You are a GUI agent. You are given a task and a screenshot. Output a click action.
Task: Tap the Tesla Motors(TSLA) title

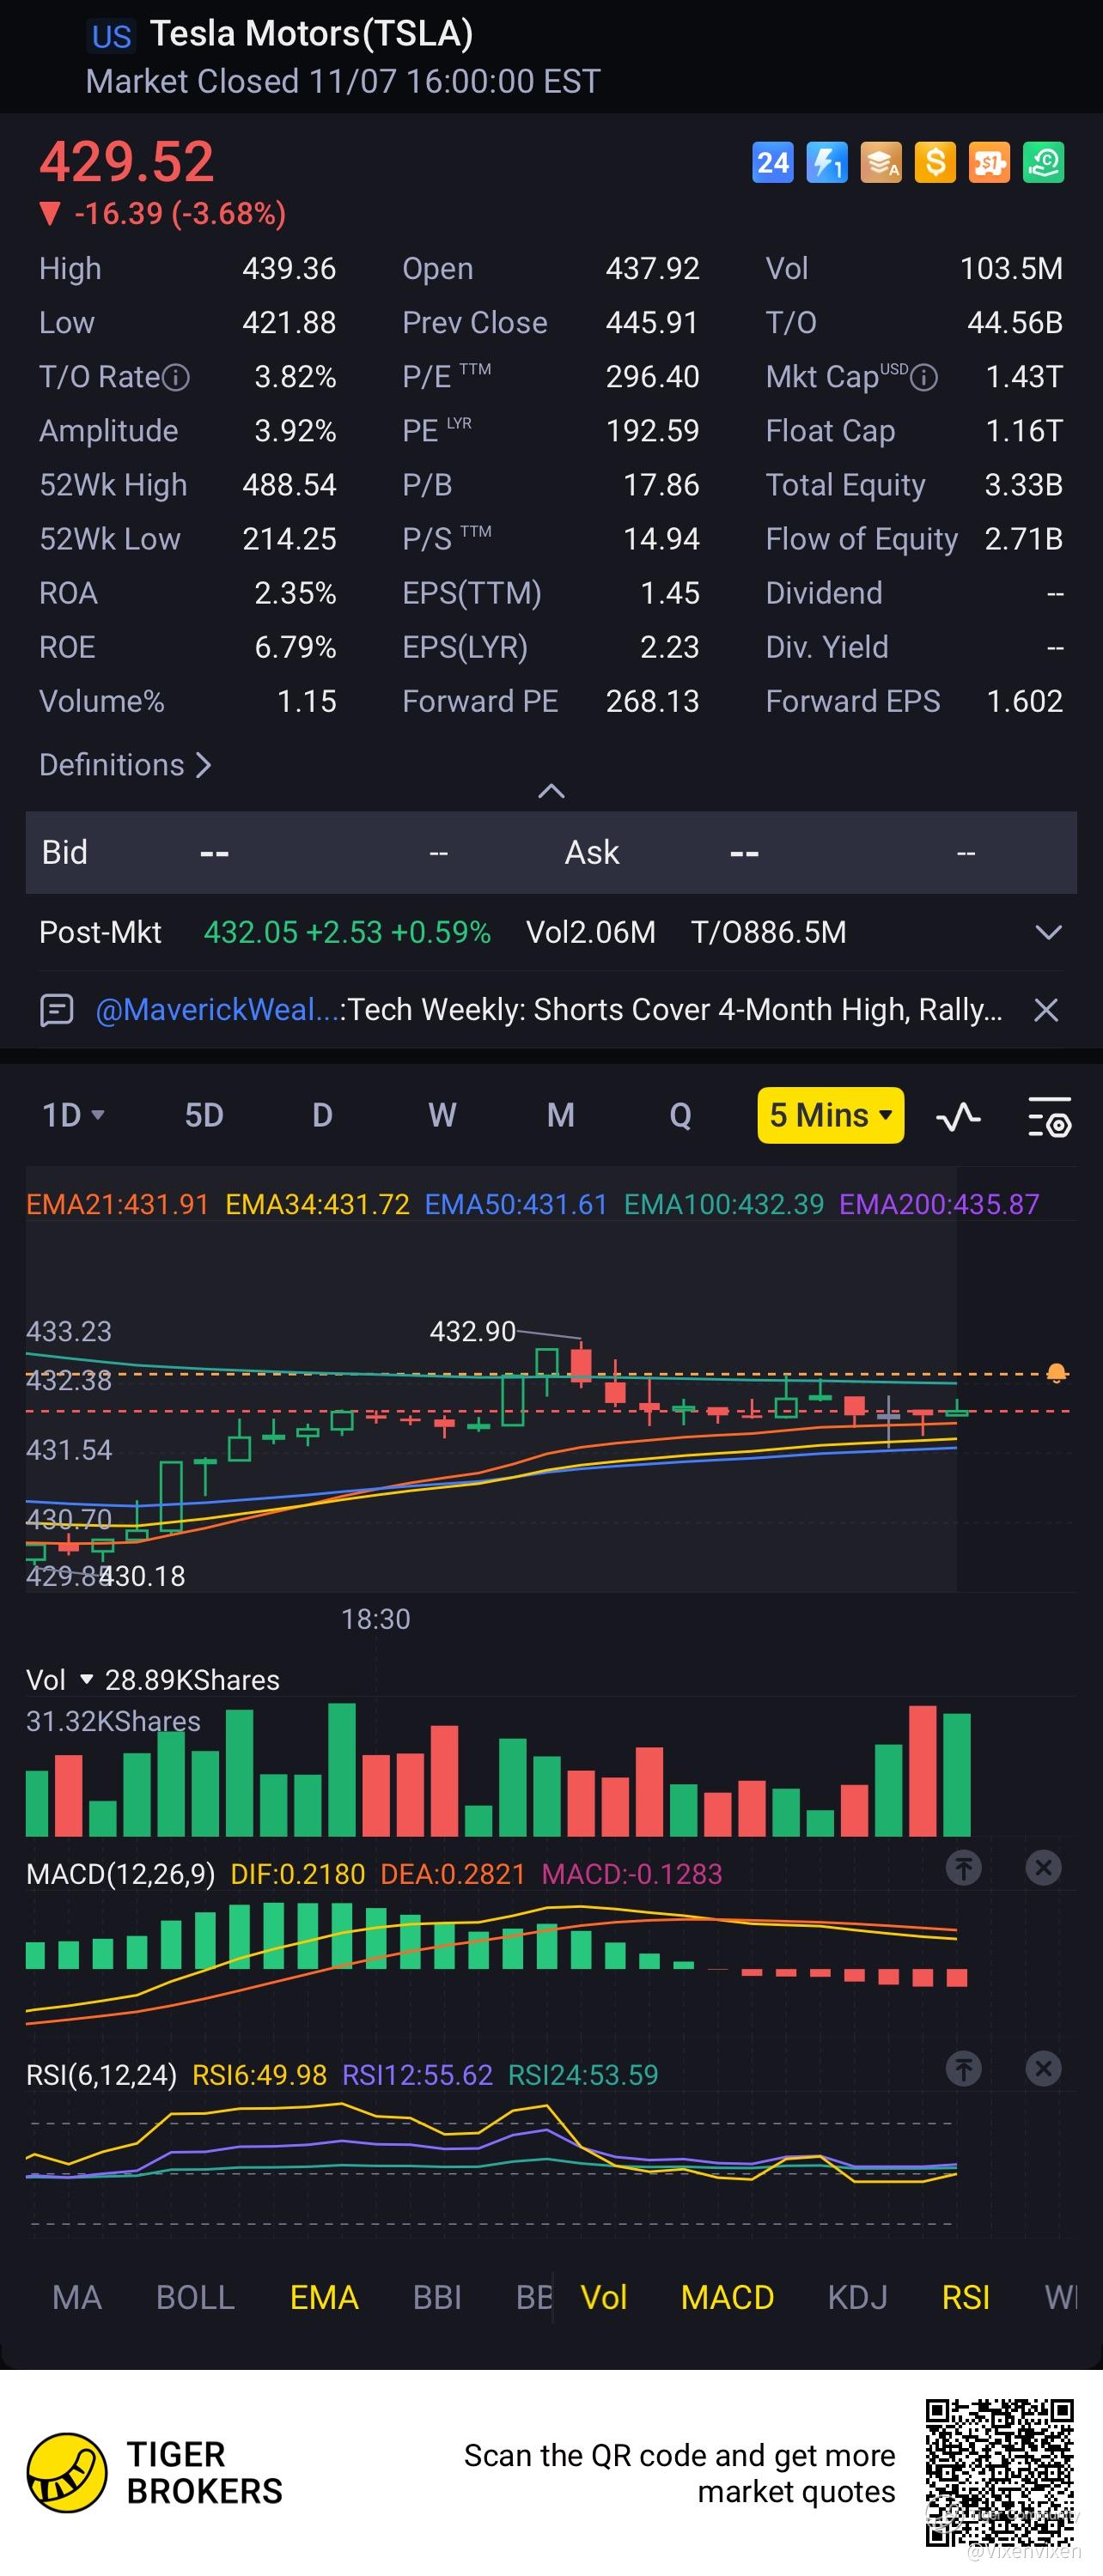pos(311,34)
